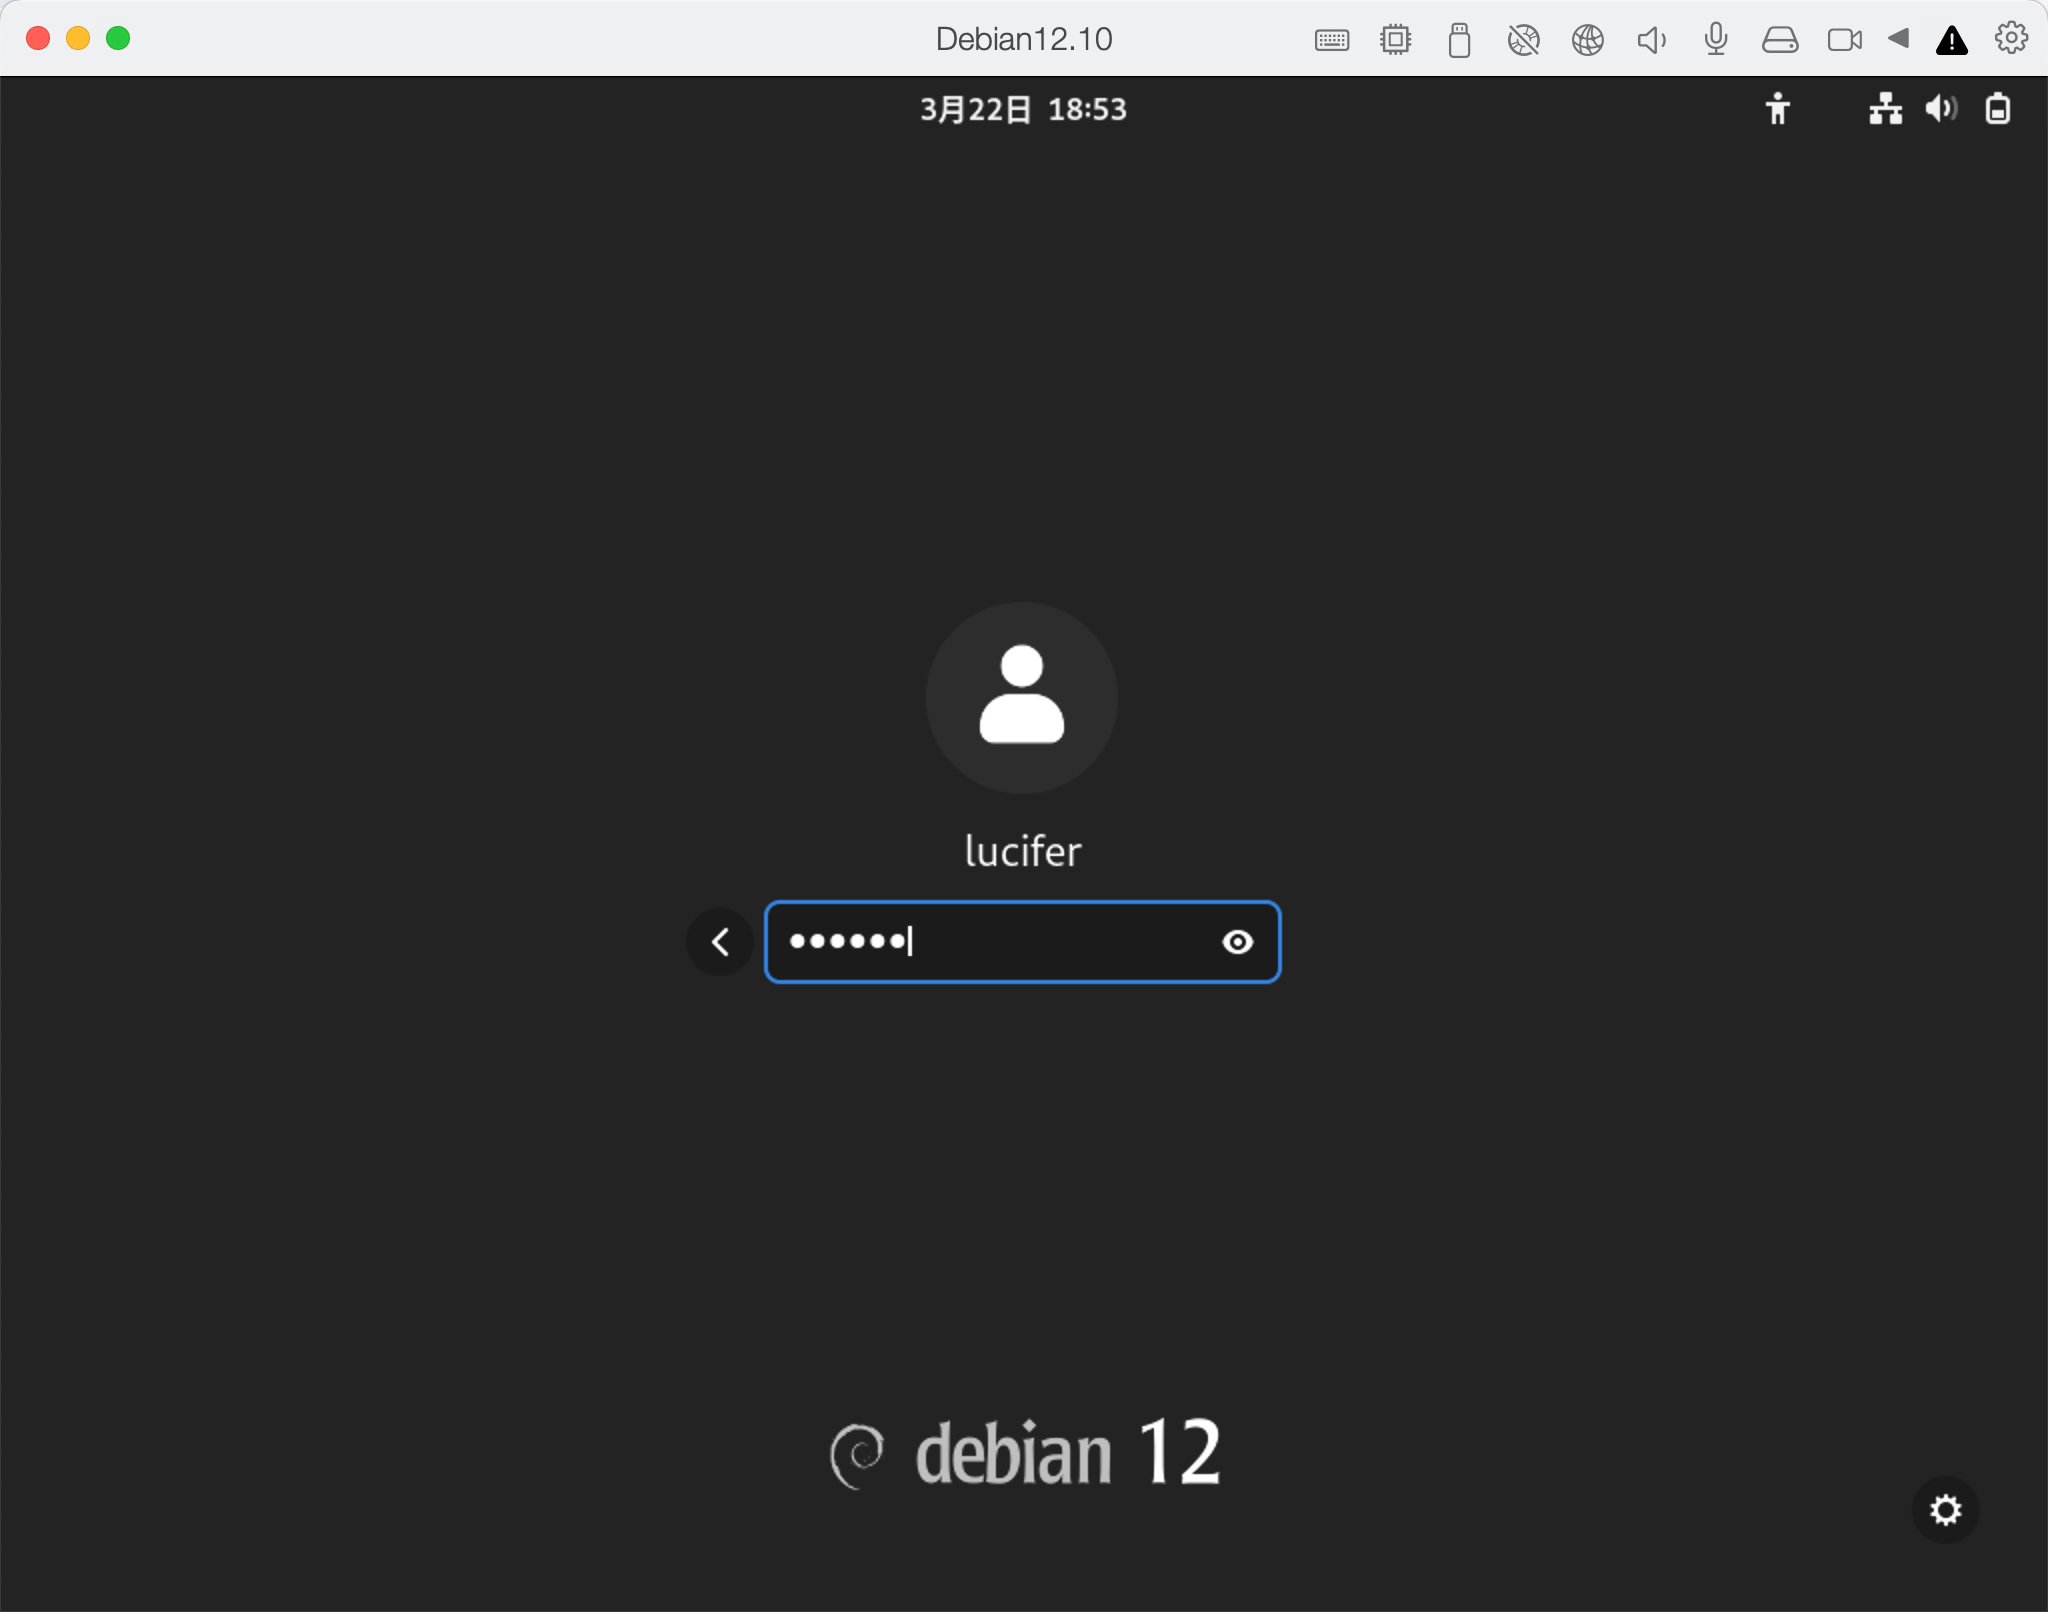This screenshot has height=1612, width=2048.
Task: Click the left-pointing triangle toolbar button
Action: pyautogui.click(x=1898, y=39)
